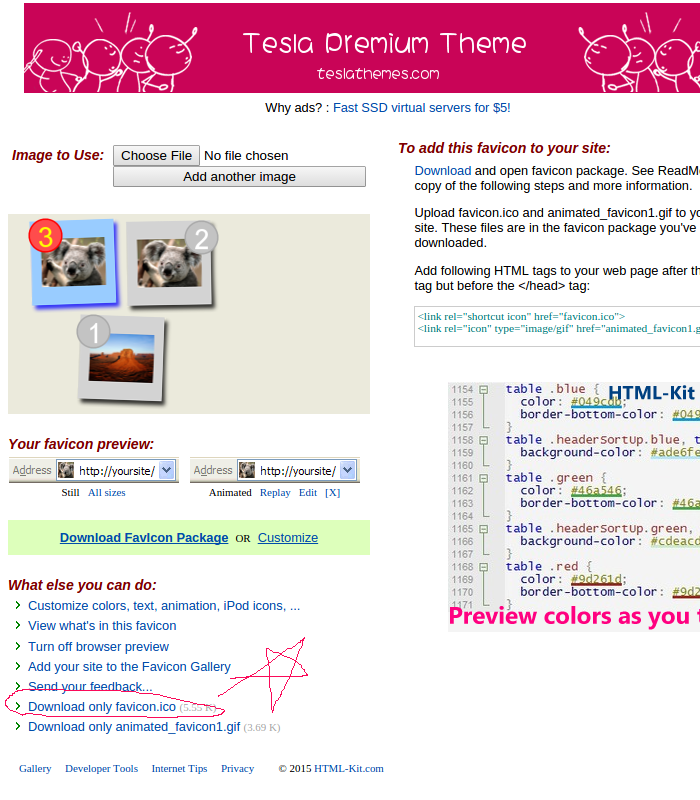This screenshot has width=700, height=800.
Task: Click the Tesla Premium Theme banner
Action: [362, 48]
